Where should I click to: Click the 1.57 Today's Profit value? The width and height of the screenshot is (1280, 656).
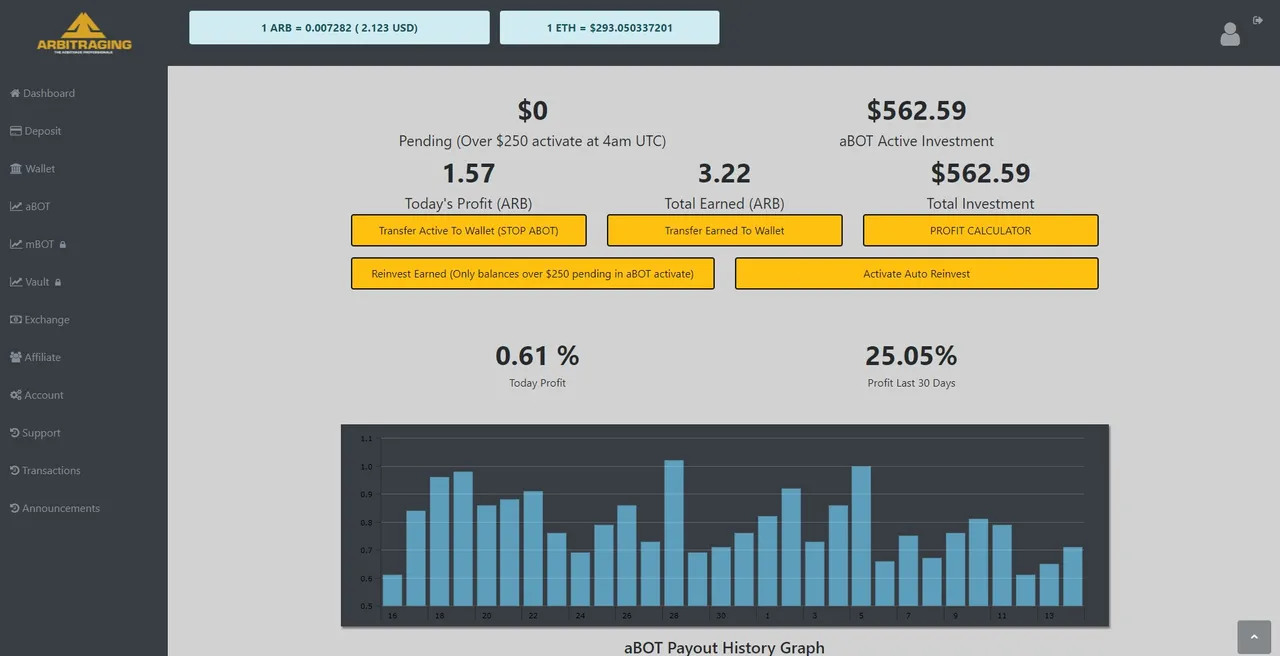coord(469,173)
